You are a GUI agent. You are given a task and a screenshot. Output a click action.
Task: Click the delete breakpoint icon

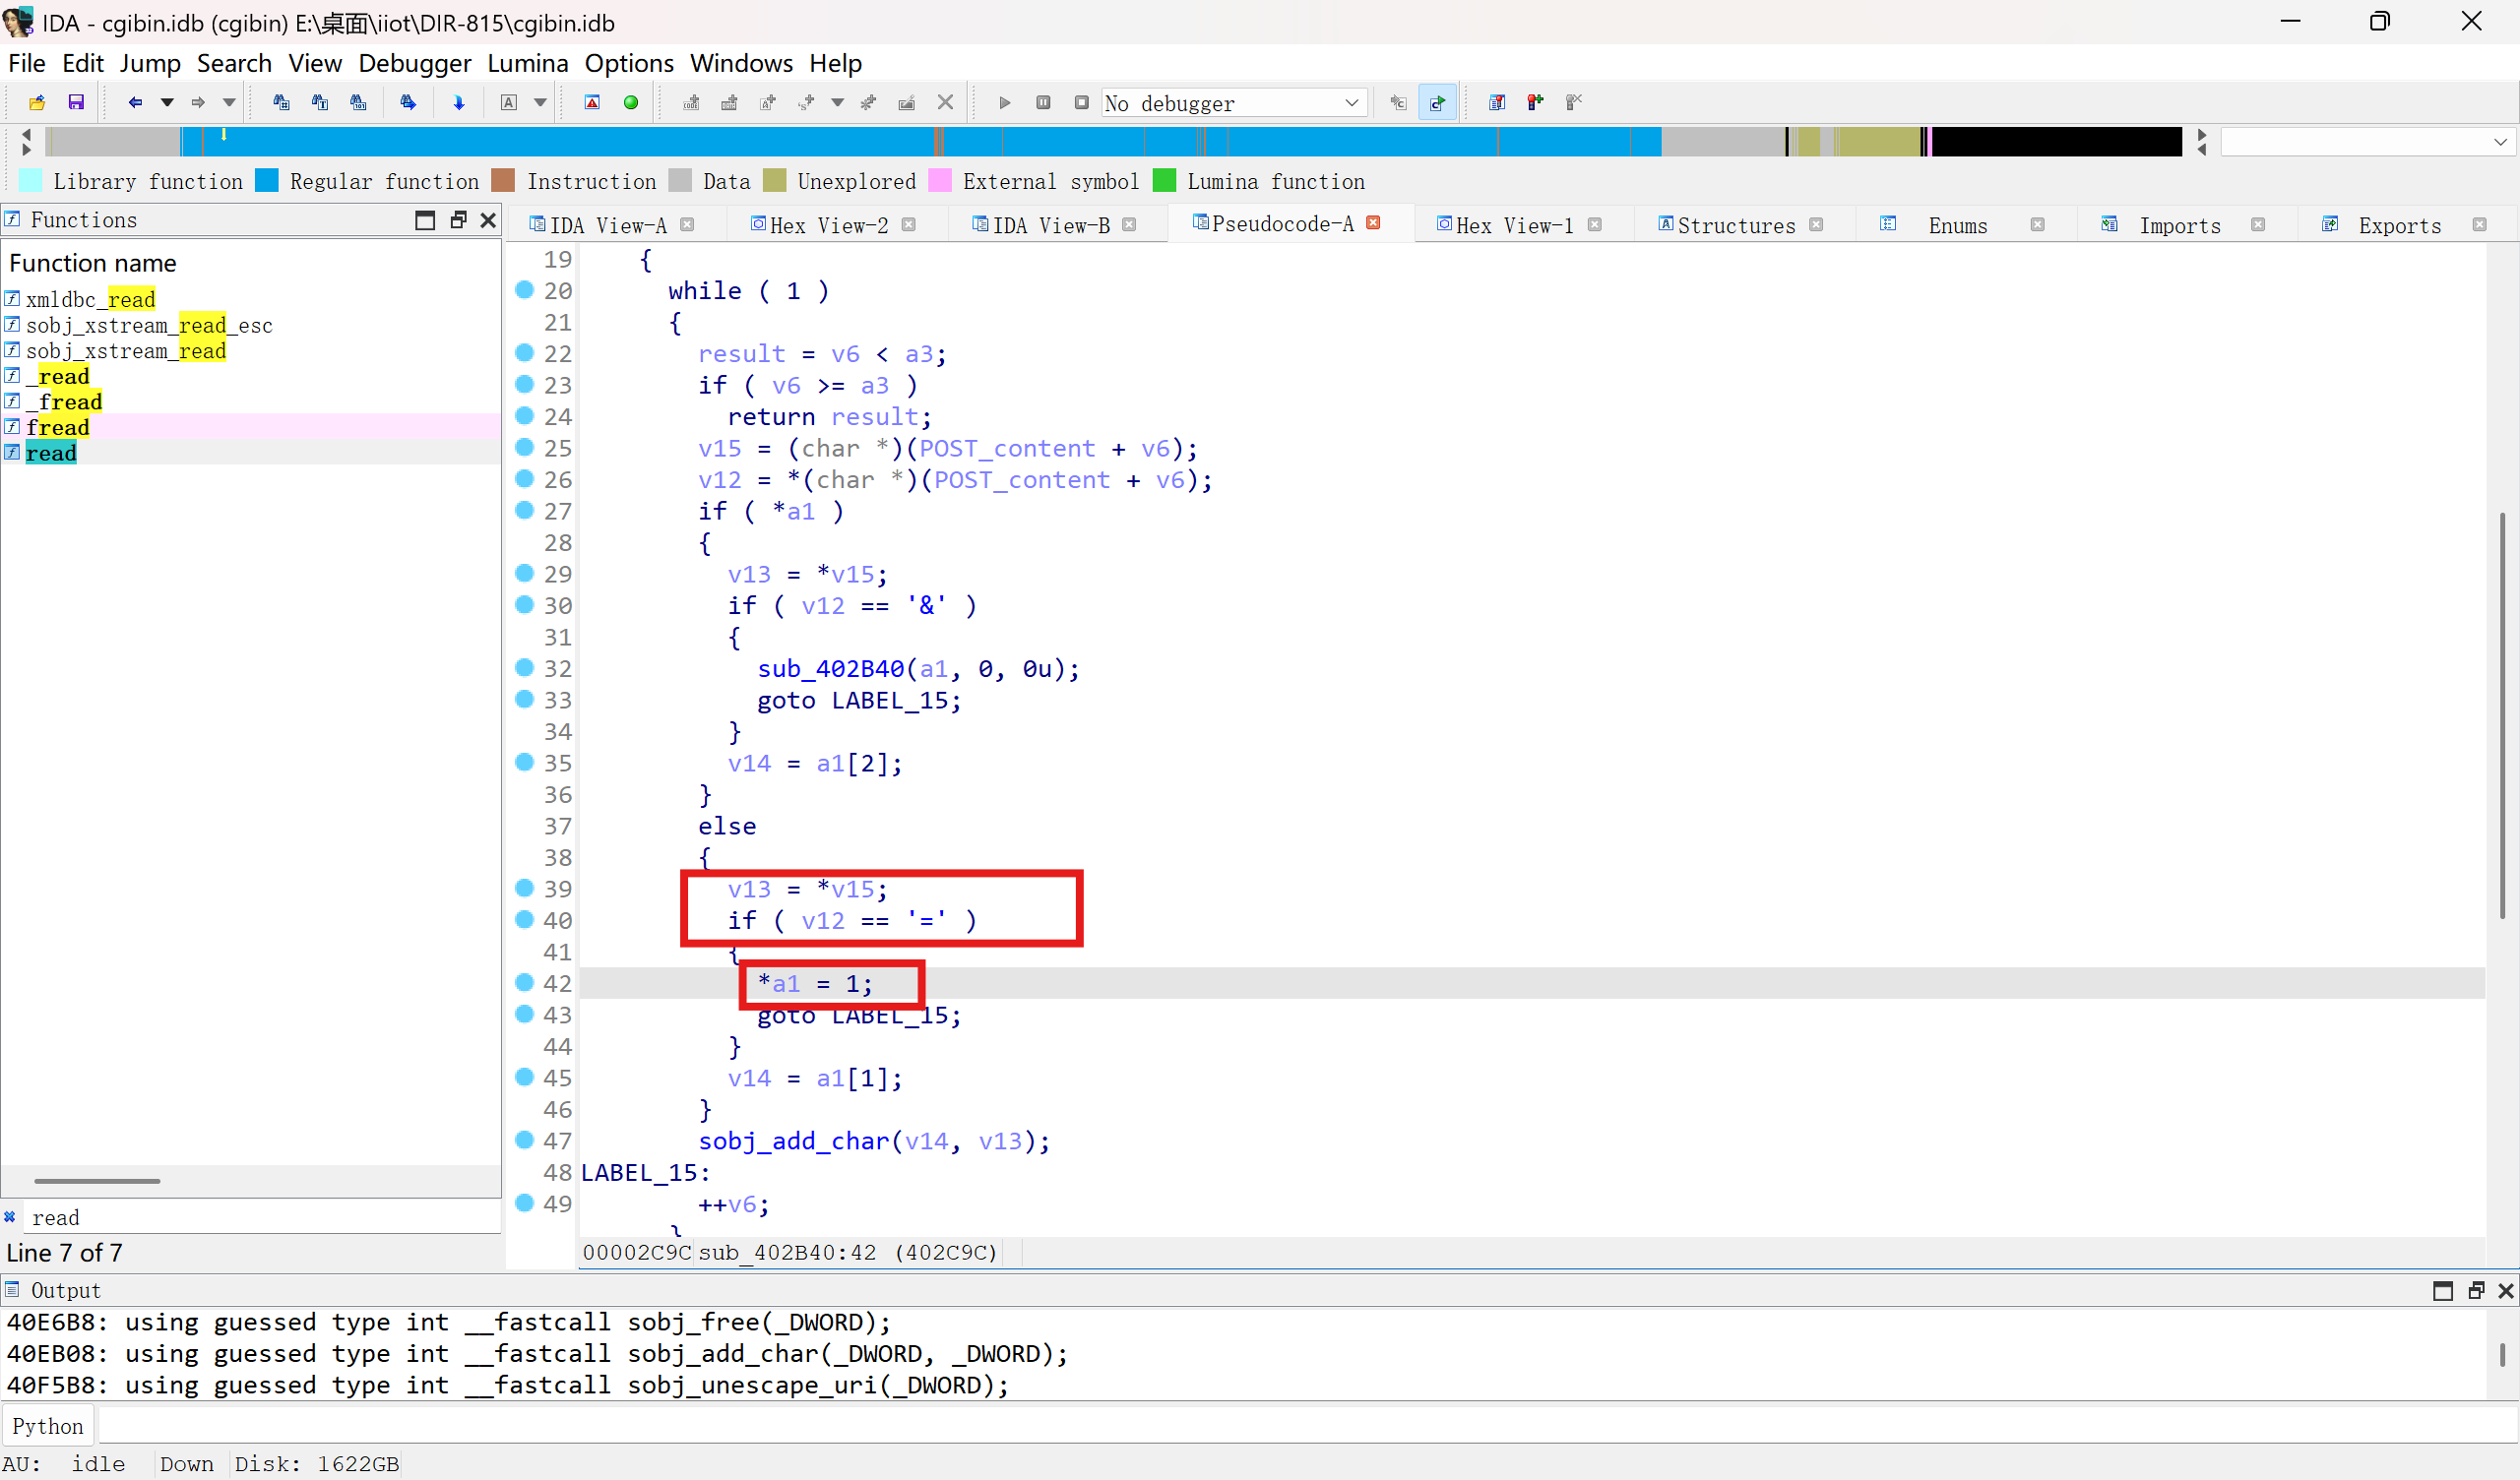[1574, 102]
